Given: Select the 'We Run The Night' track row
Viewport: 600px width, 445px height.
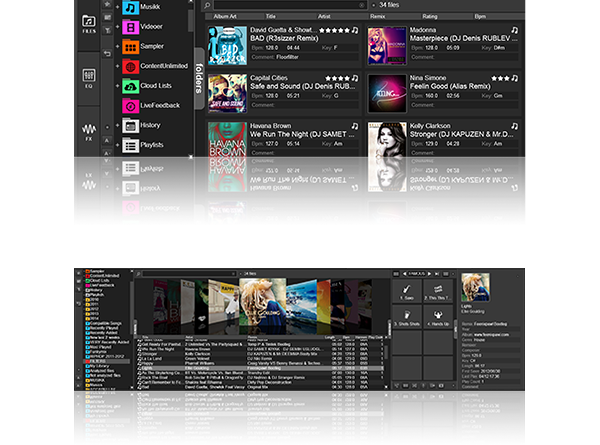Looking at the screenshot, I should 260,349.
